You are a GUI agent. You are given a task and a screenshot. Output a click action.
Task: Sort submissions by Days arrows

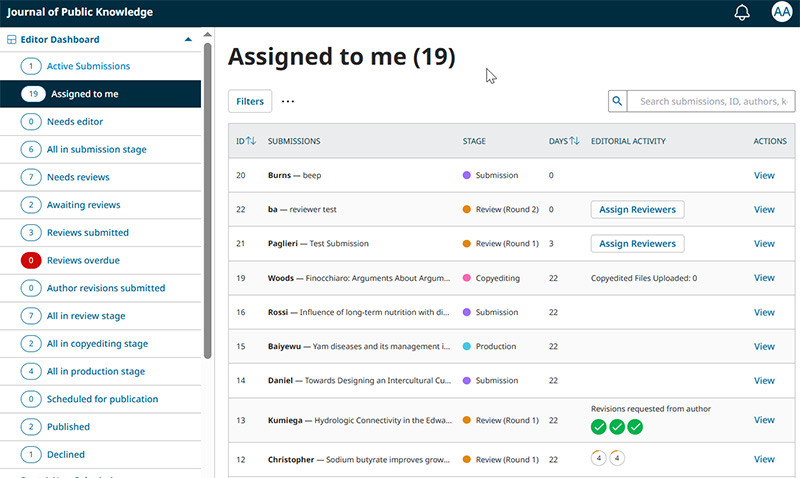coord(574,141)
